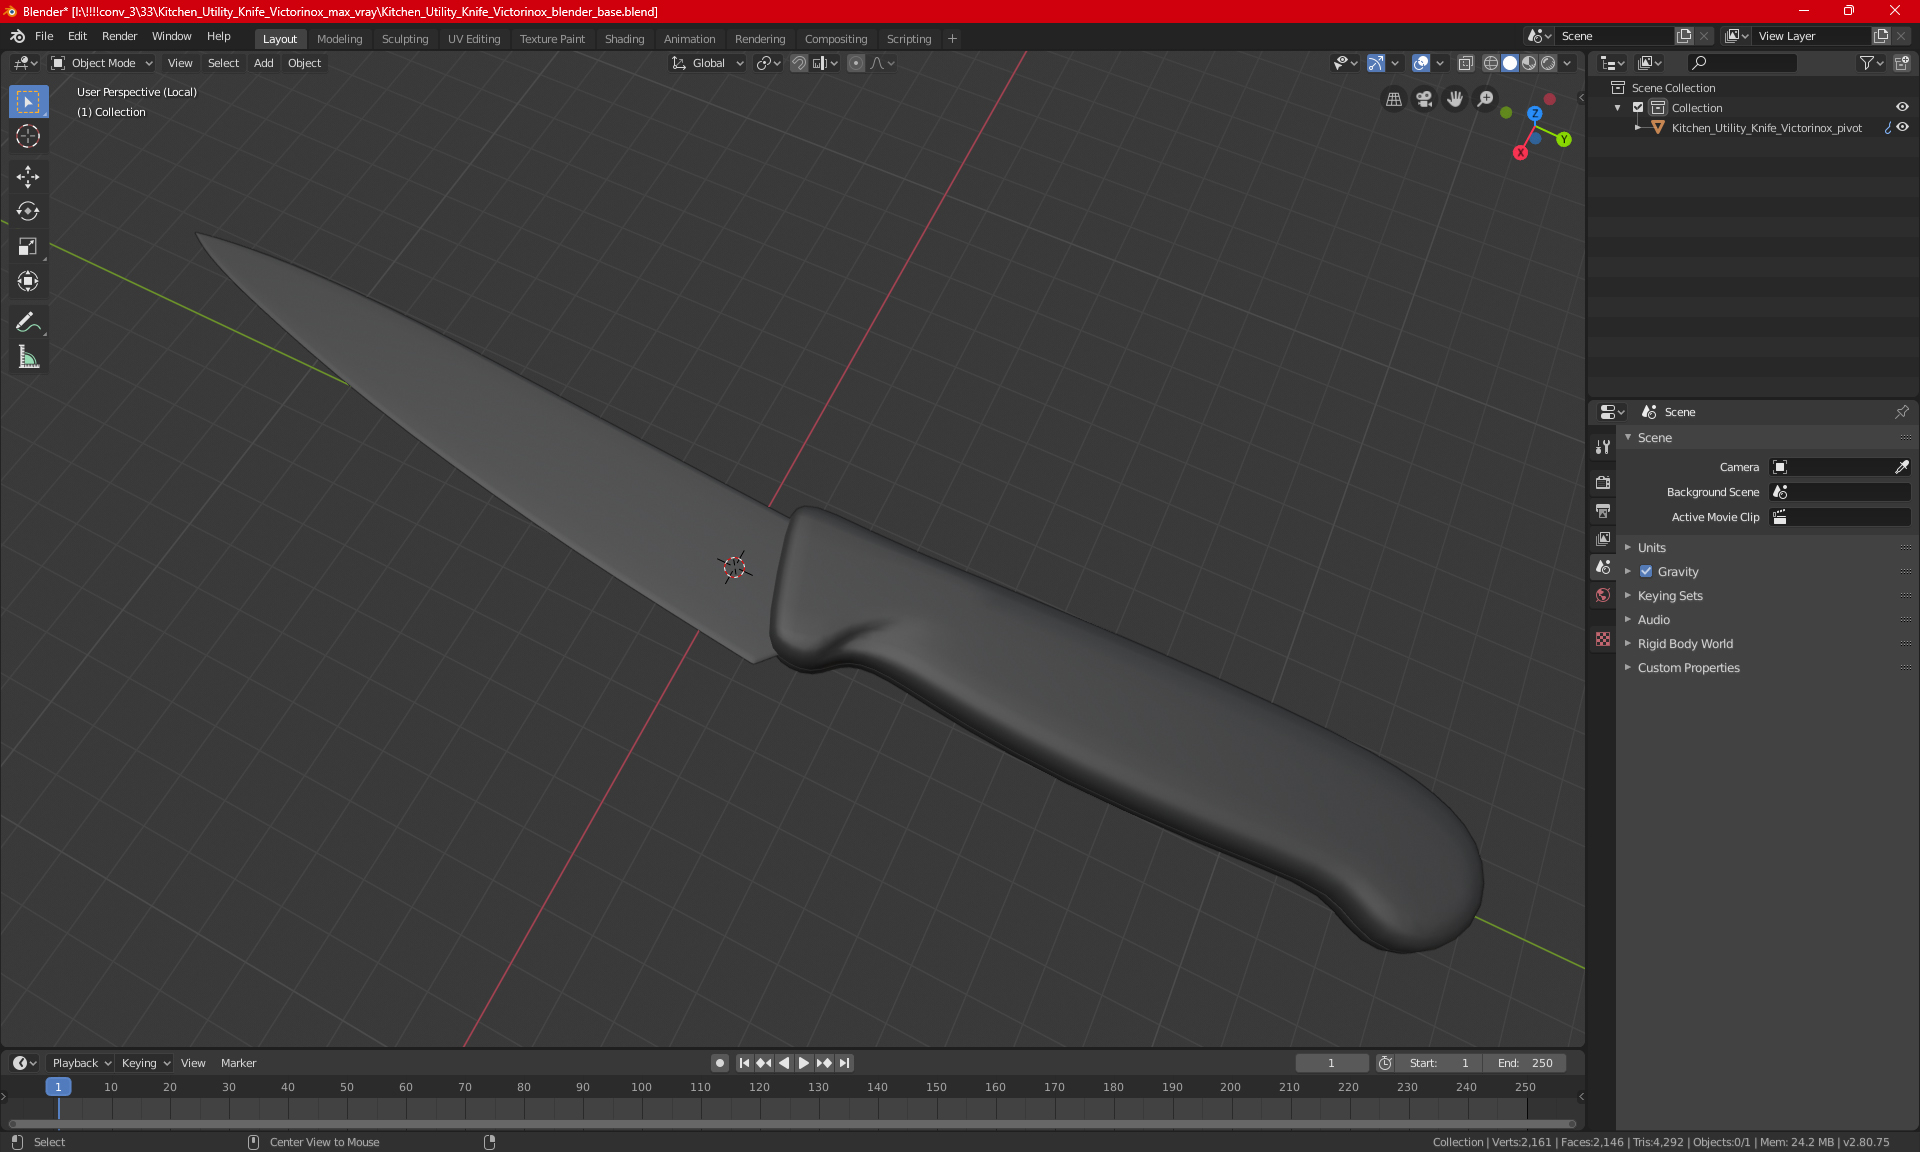Viewport: 1920px width, 1152px height.
Task: Open the Object Mode dropdown
Action: (102, 63)
